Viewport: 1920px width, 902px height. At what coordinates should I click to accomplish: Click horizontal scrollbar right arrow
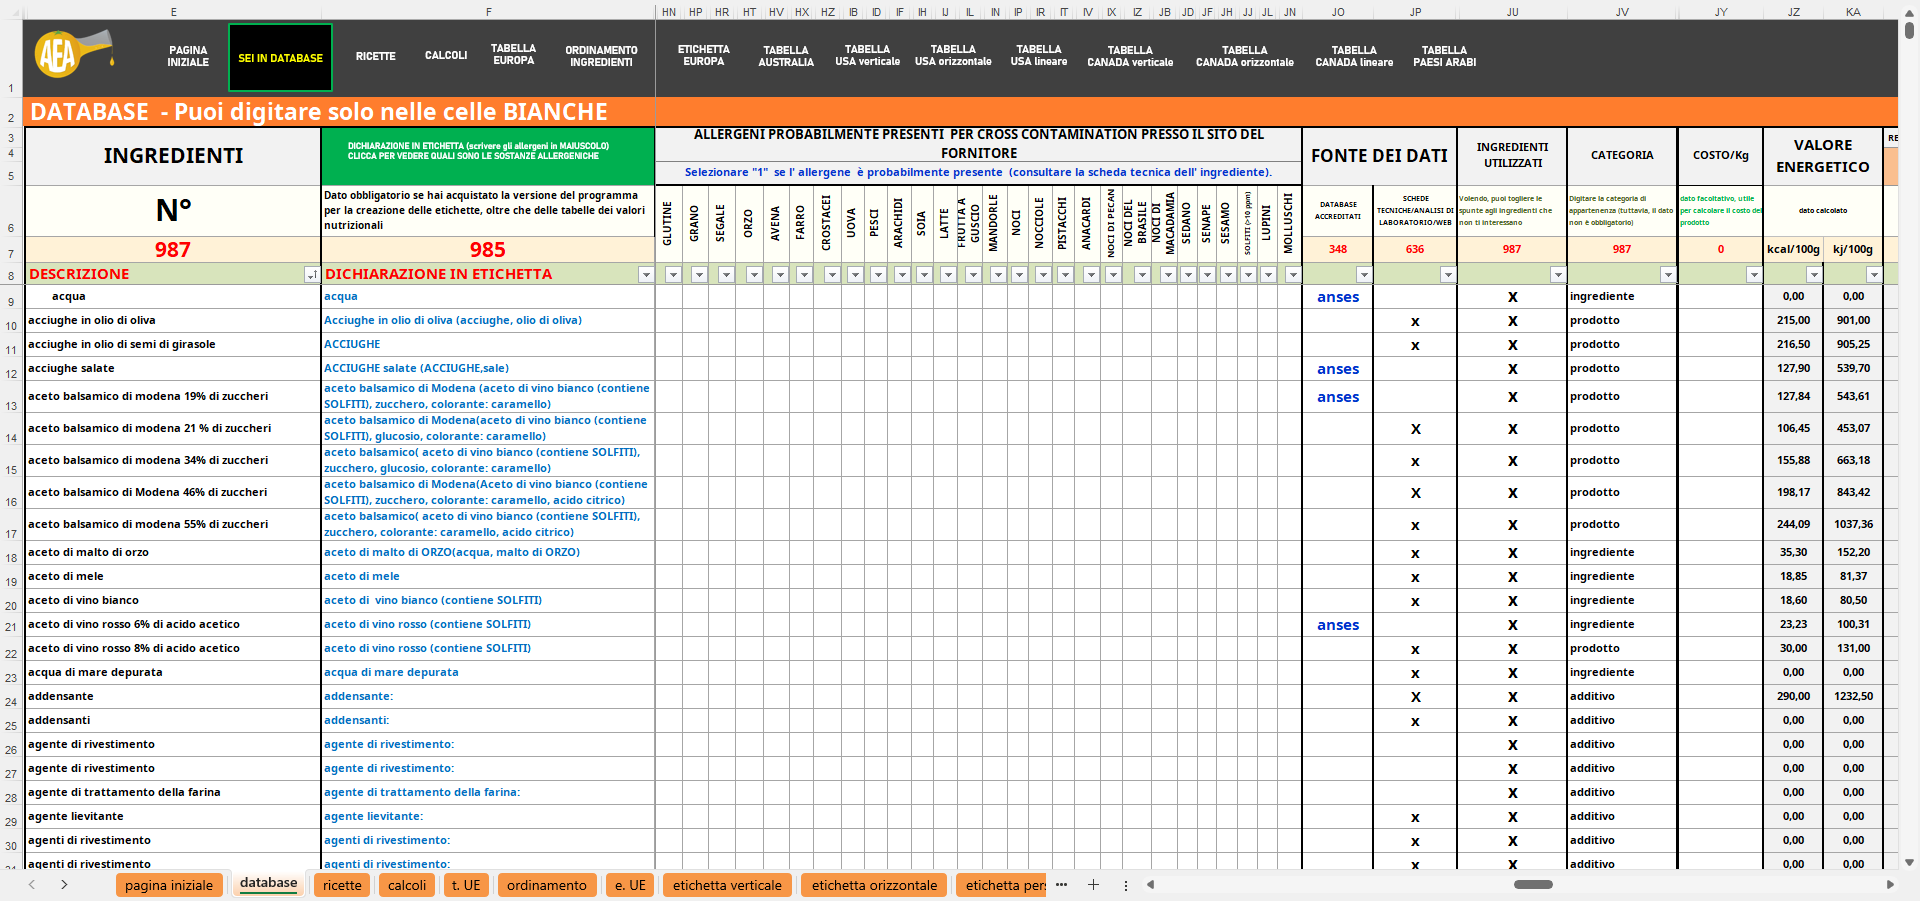click(x=1890, y=885)
